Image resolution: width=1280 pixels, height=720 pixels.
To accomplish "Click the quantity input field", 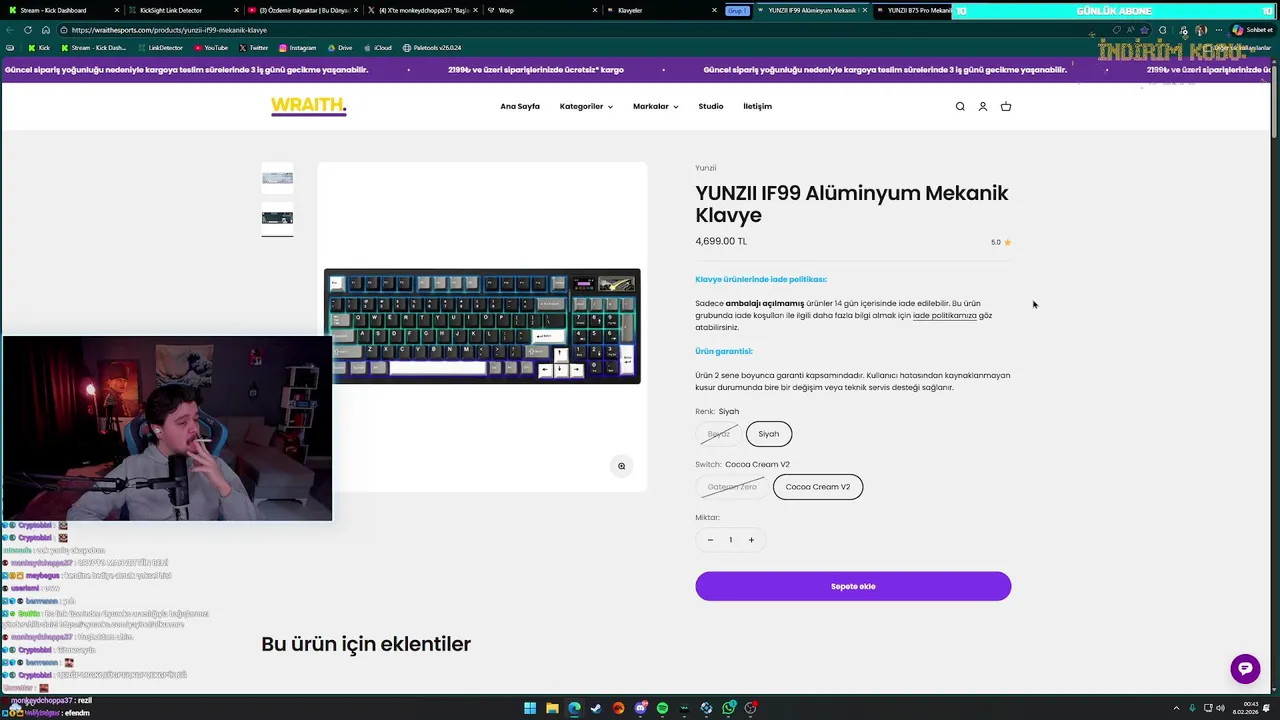I will [730, 540].
